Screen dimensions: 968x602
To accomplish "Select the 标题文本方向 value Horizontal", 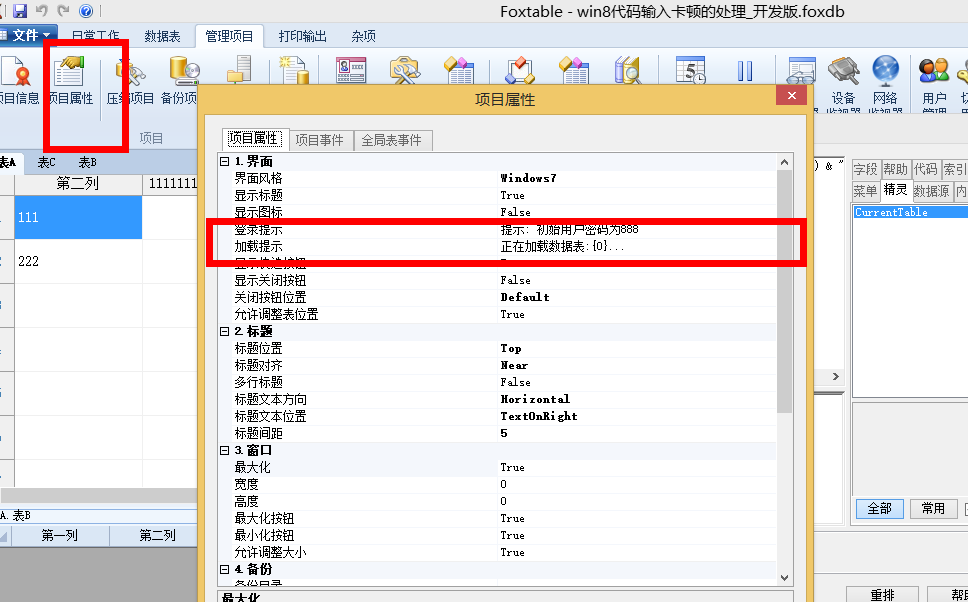I will click(x=535, y=399).
